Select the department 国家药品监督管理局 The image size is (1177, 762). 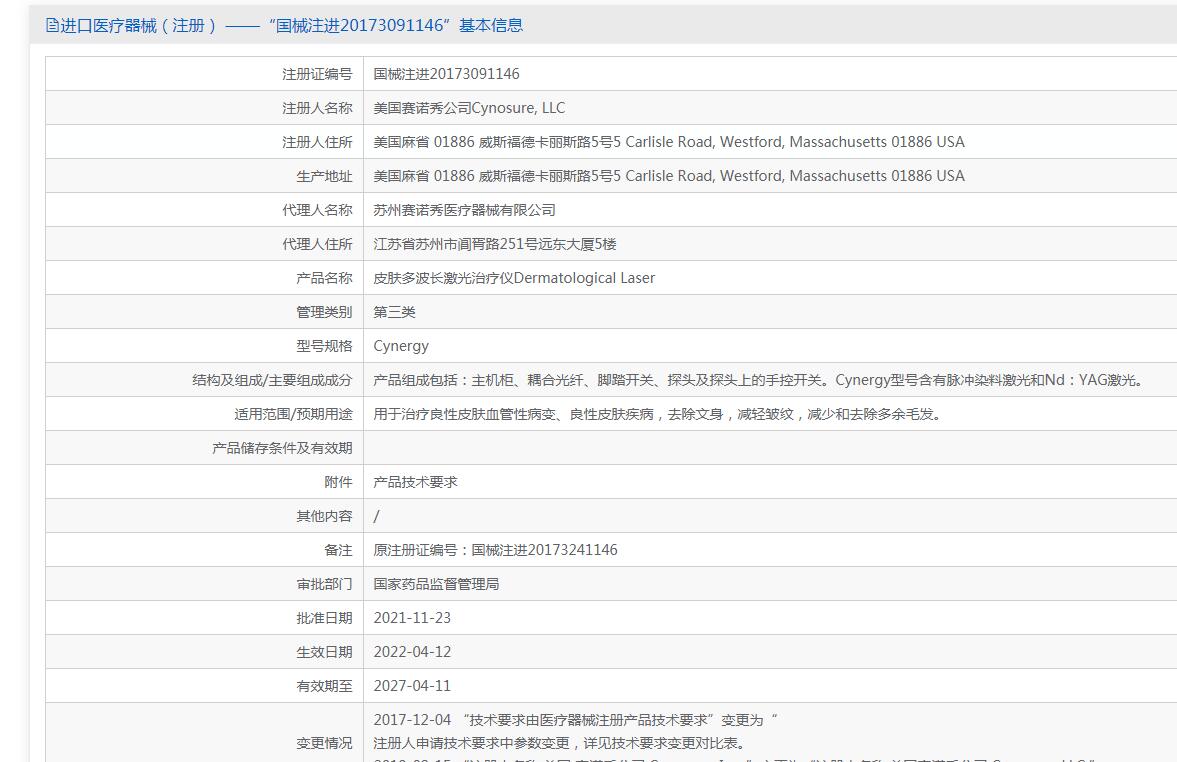coord(436,584)
